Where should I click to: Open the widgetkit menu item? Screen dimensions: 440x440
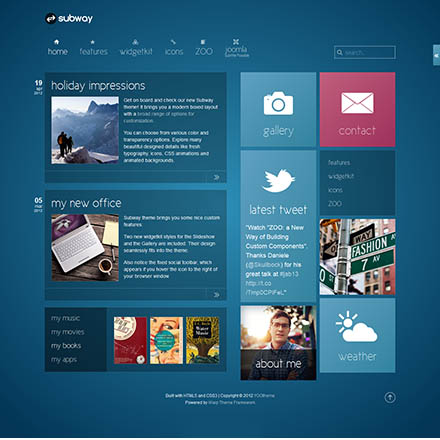pos(136,52)
